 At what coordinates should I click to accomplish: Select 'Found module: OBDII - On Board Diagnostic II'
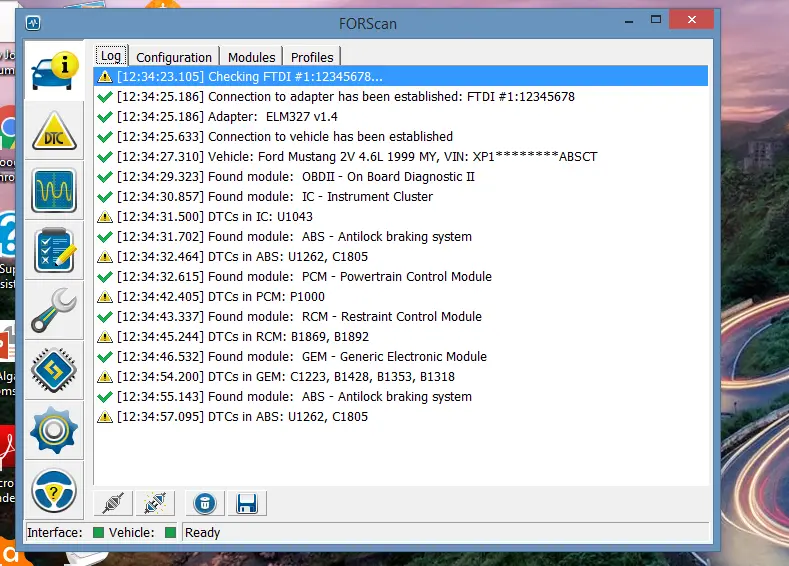coord(401,177)
